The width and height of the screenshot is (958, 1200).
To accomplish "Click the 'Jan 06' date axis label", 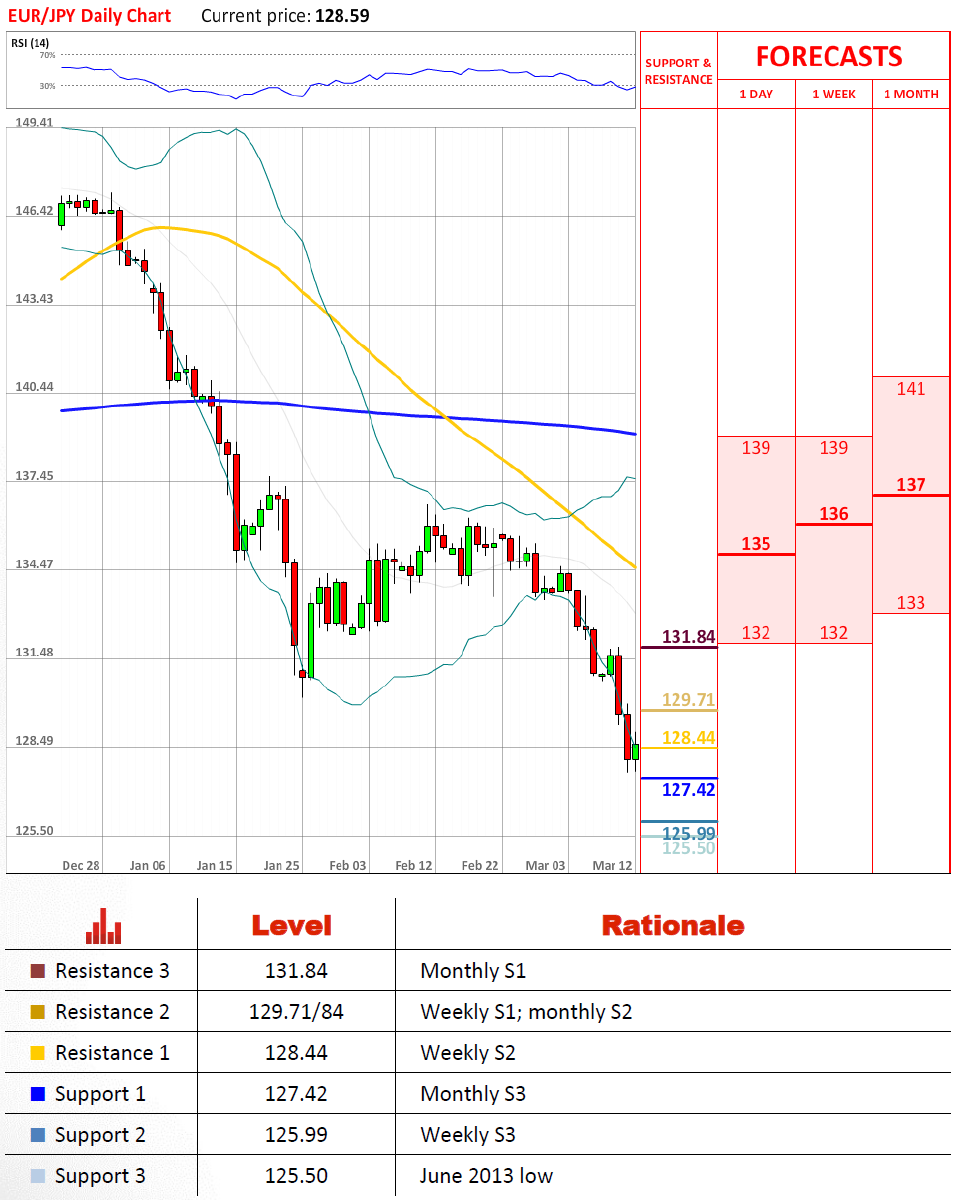I will (147, 865).
